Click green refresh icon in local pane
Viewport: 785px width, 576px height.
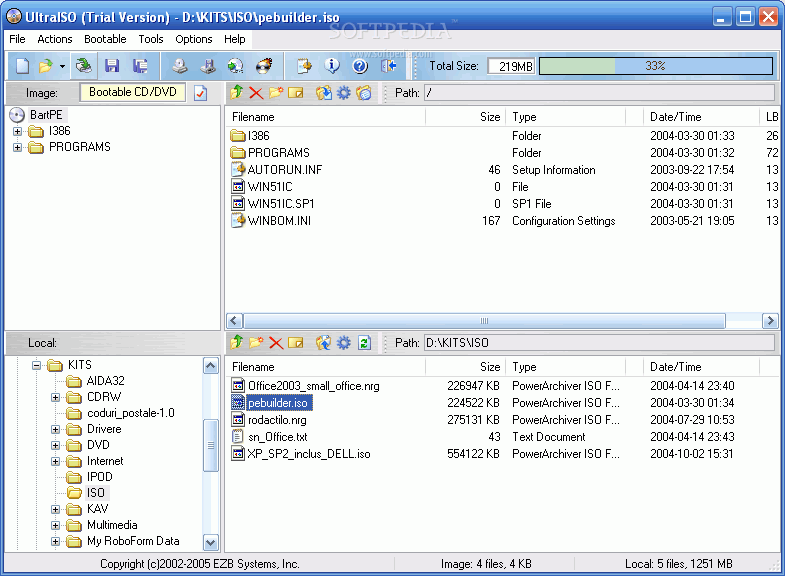(x=364, y=343)
